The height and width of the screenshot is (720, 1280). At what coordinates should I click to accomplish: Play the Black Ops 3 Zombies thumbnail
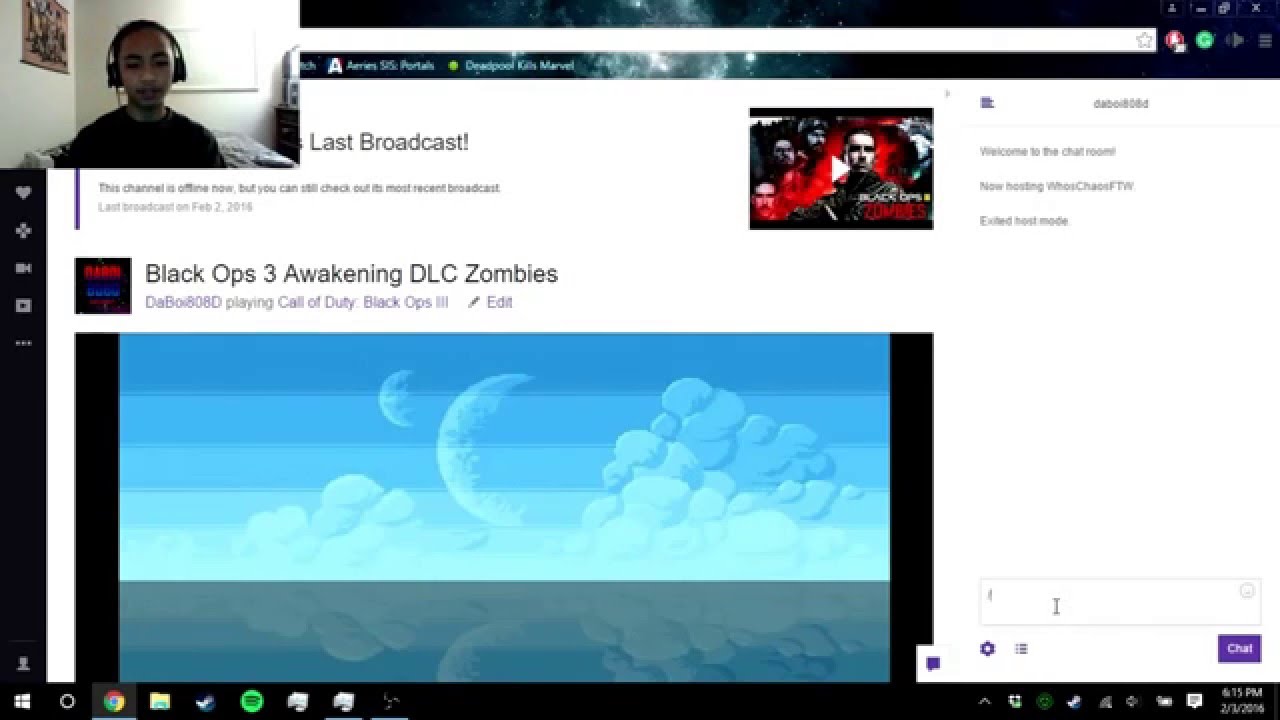point(841,169)
